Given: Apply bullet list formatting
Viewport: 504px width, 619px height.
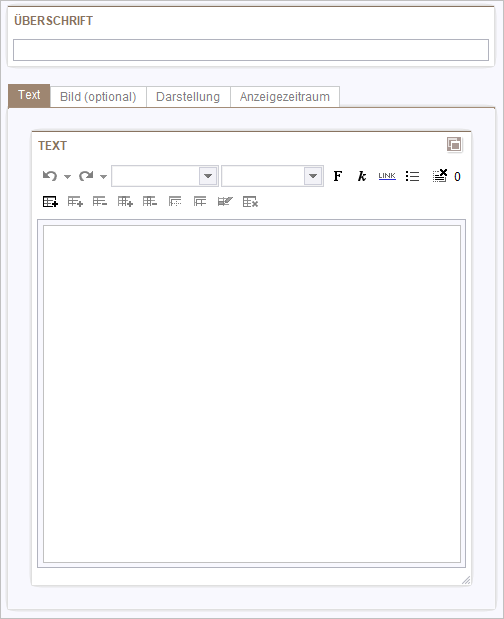Looking at the screenshot, I should click(x=412, y=176).
